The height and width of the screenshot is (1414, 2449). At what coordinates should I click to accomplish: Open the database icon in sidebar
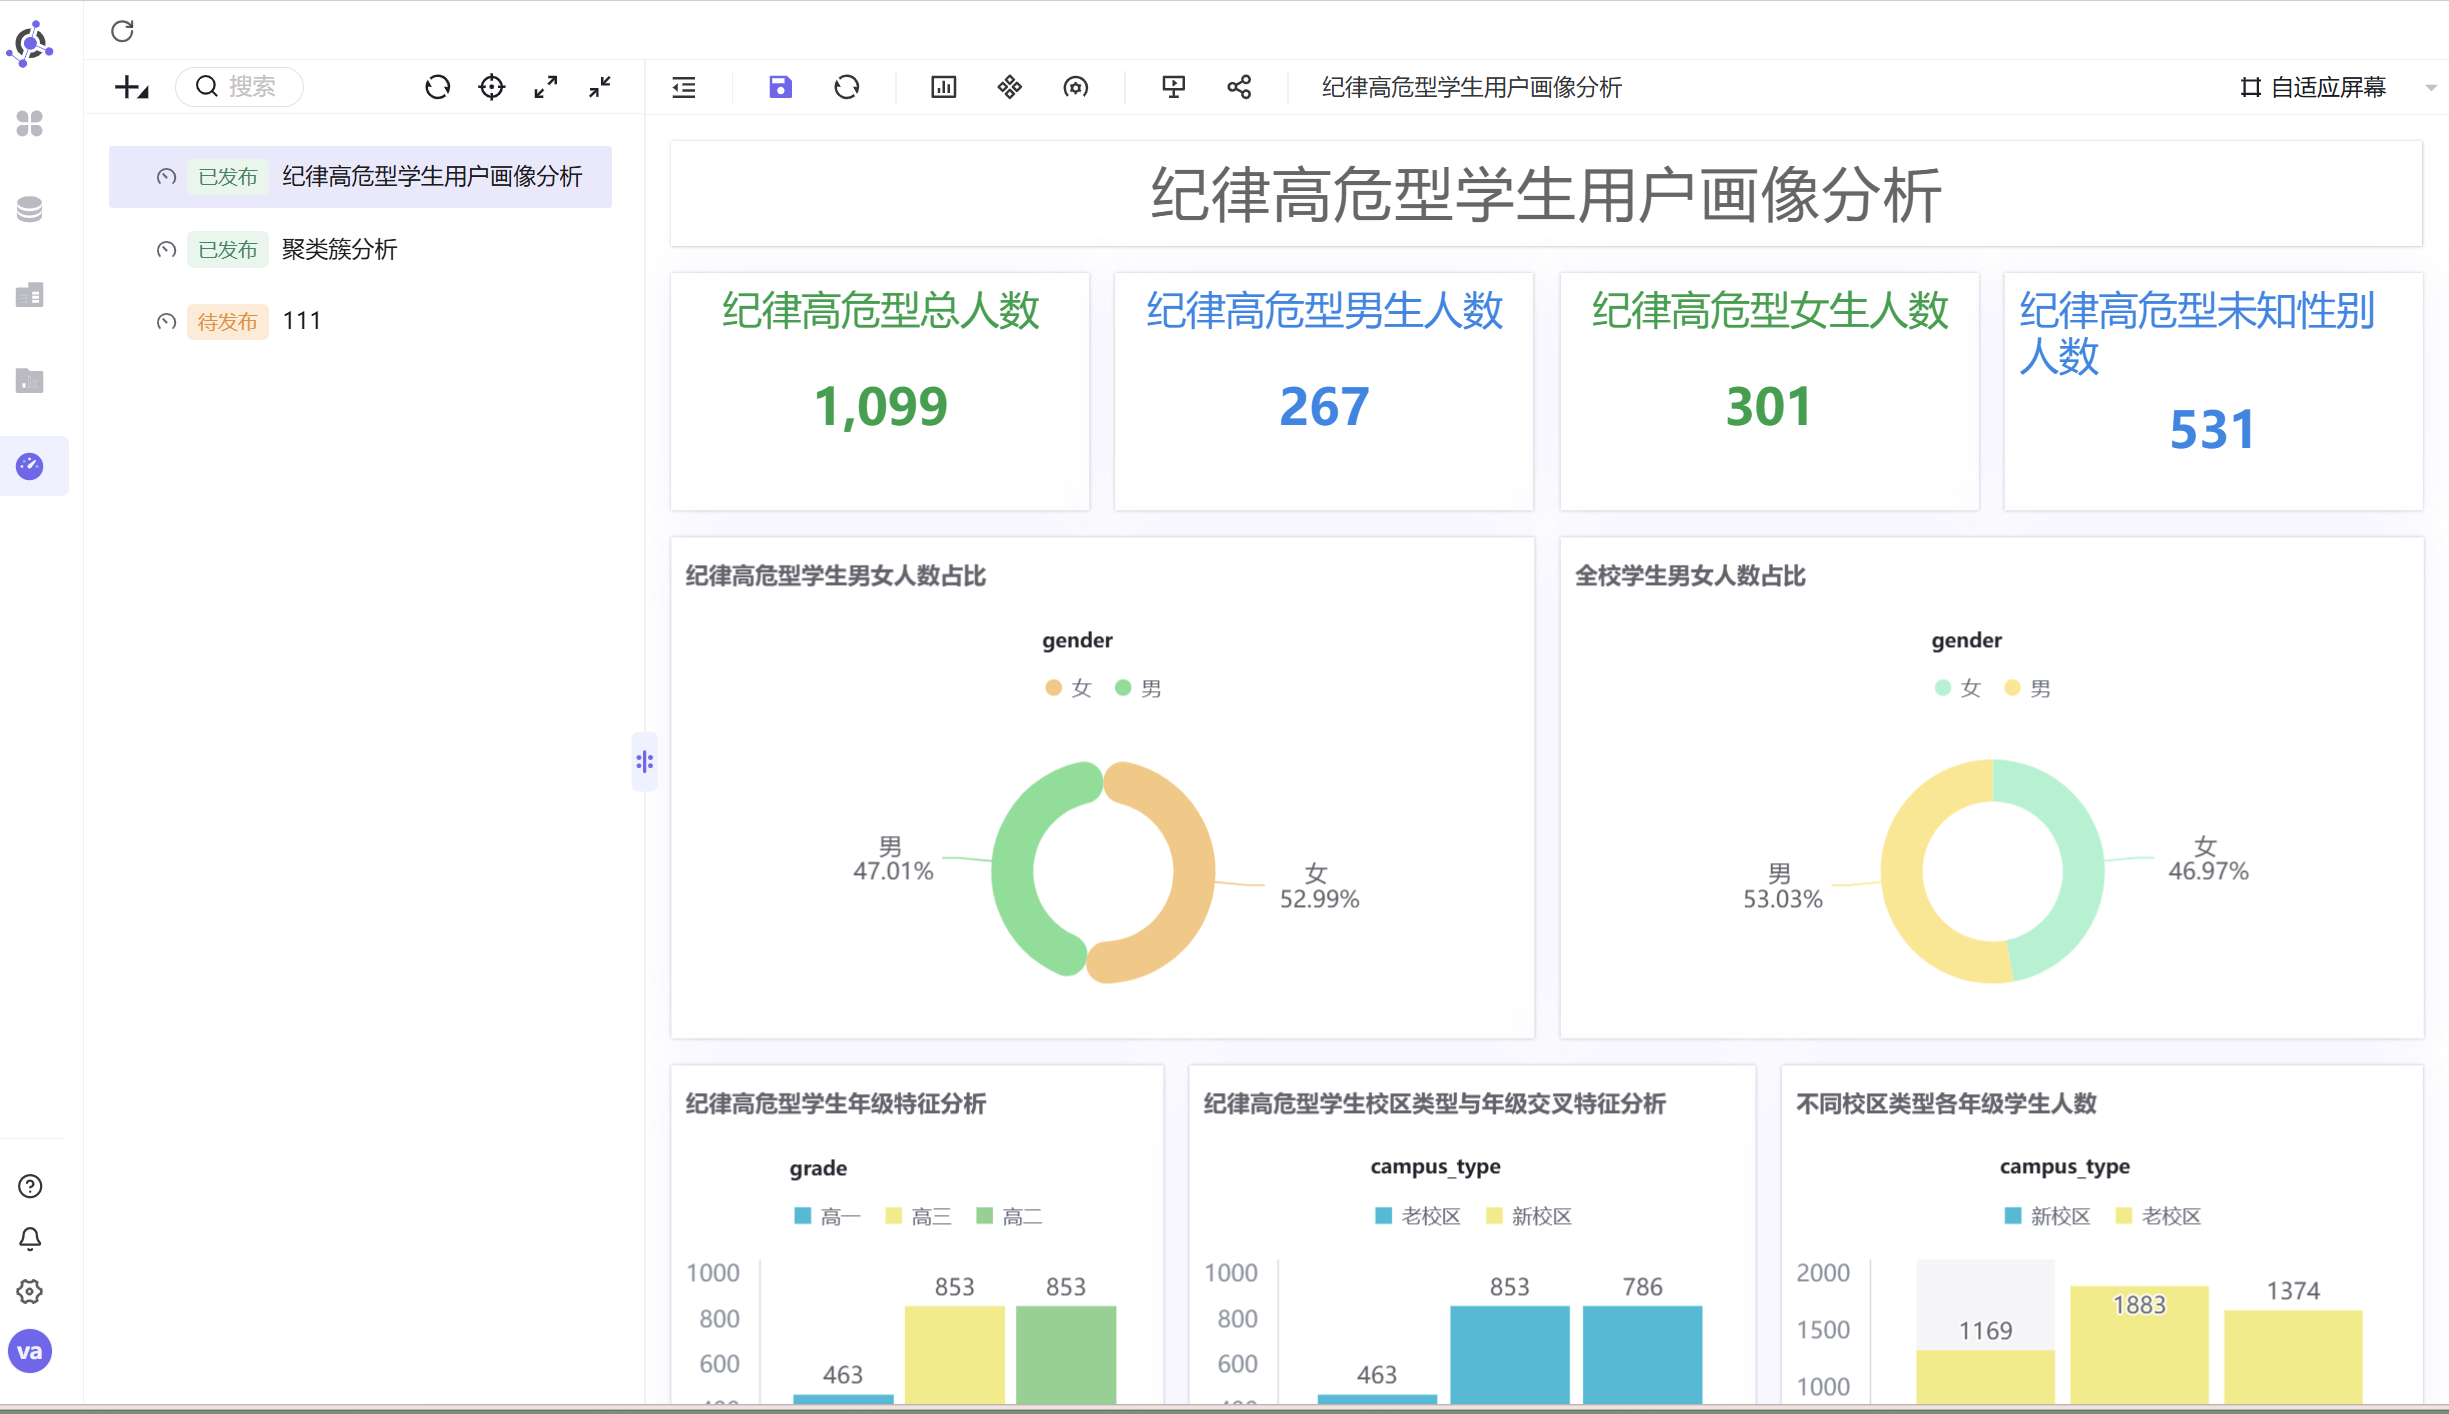[x=30, y=209]
